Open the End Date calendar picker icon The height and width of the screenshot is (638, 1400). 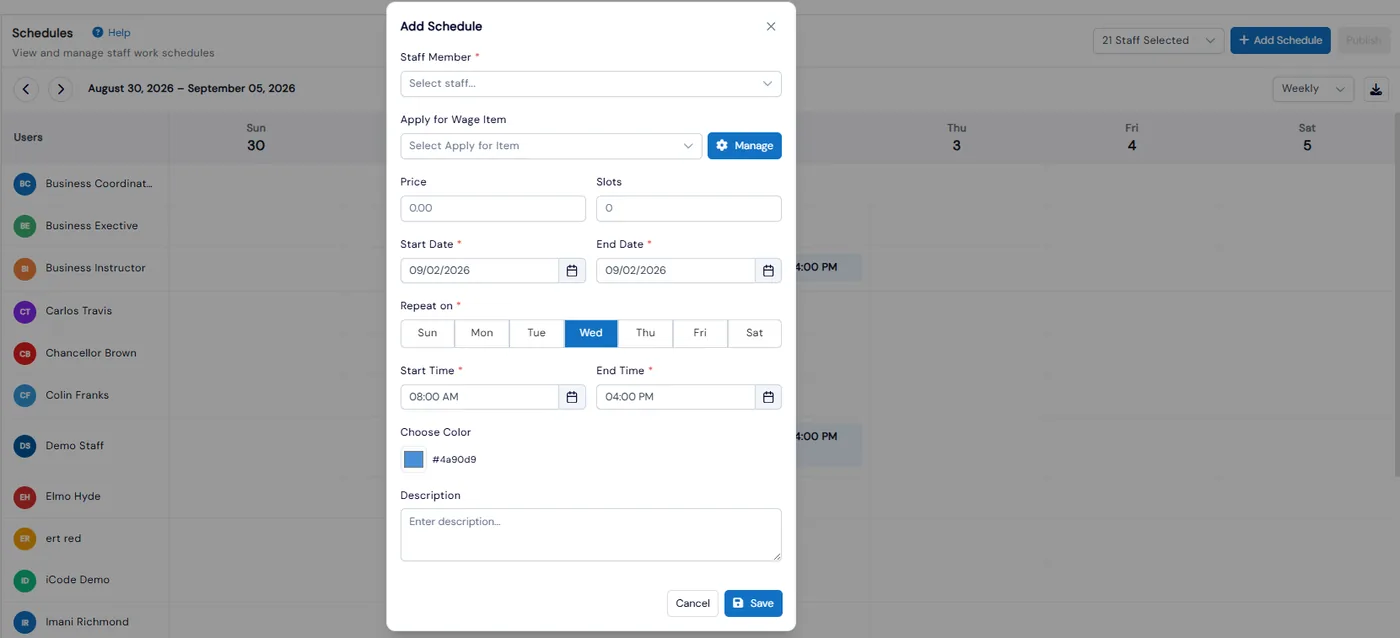click(768, 271)
